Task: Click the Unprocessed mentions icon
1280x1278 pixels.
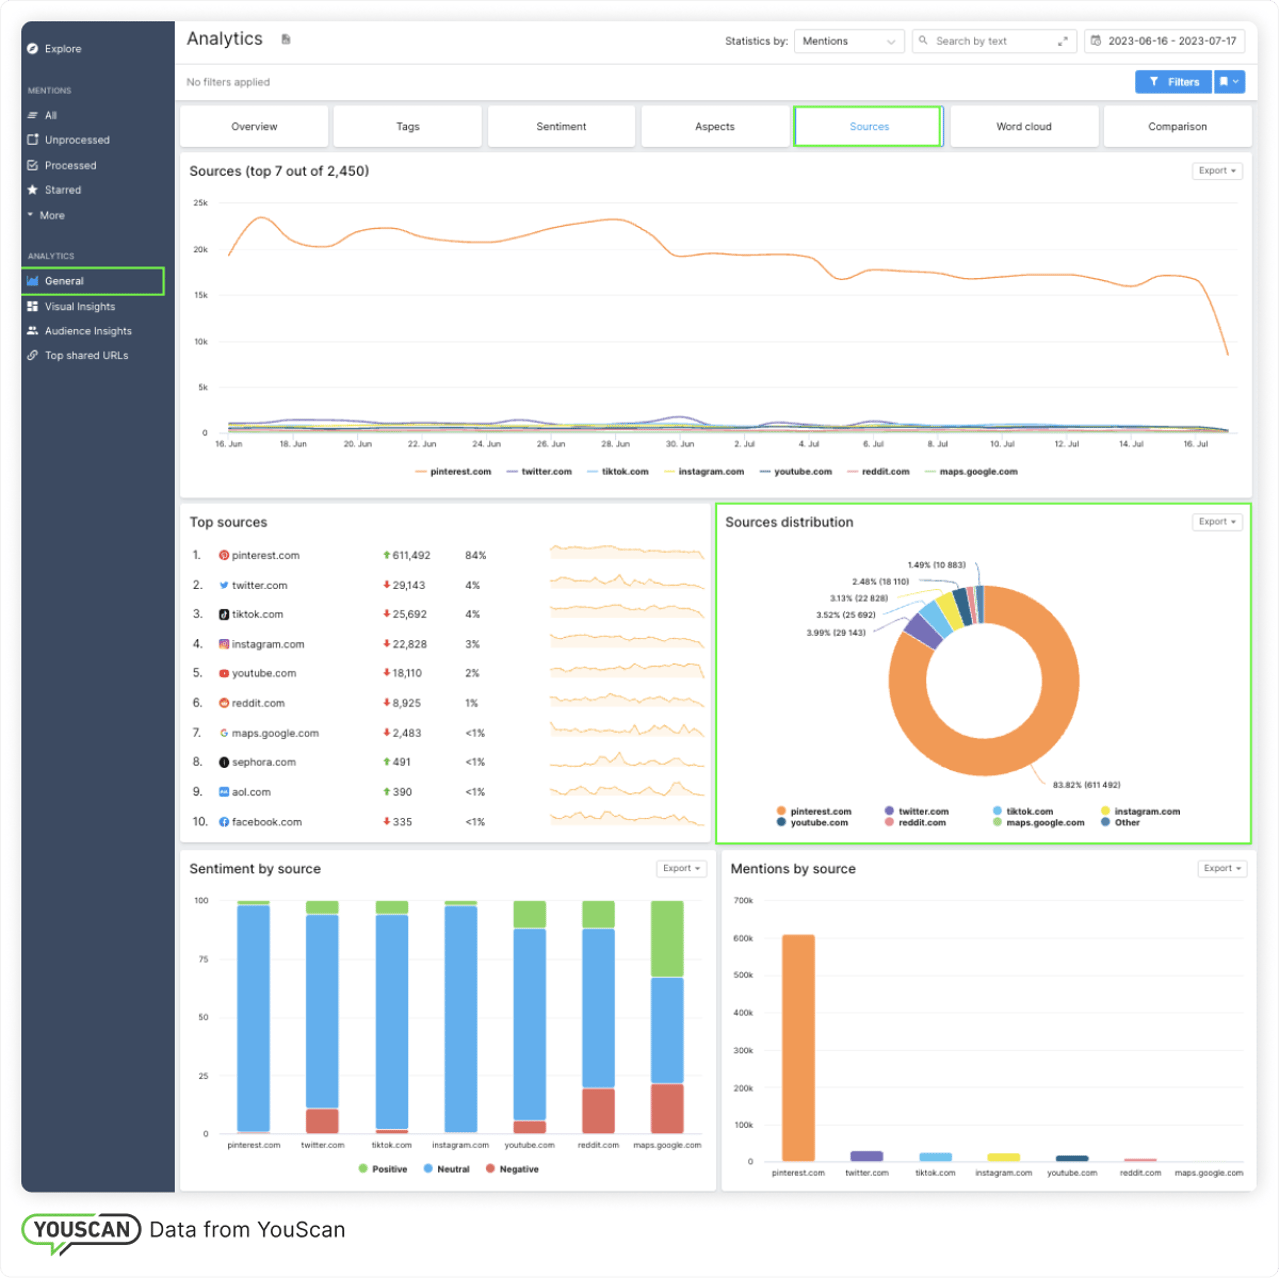Action: pos(33,140)
